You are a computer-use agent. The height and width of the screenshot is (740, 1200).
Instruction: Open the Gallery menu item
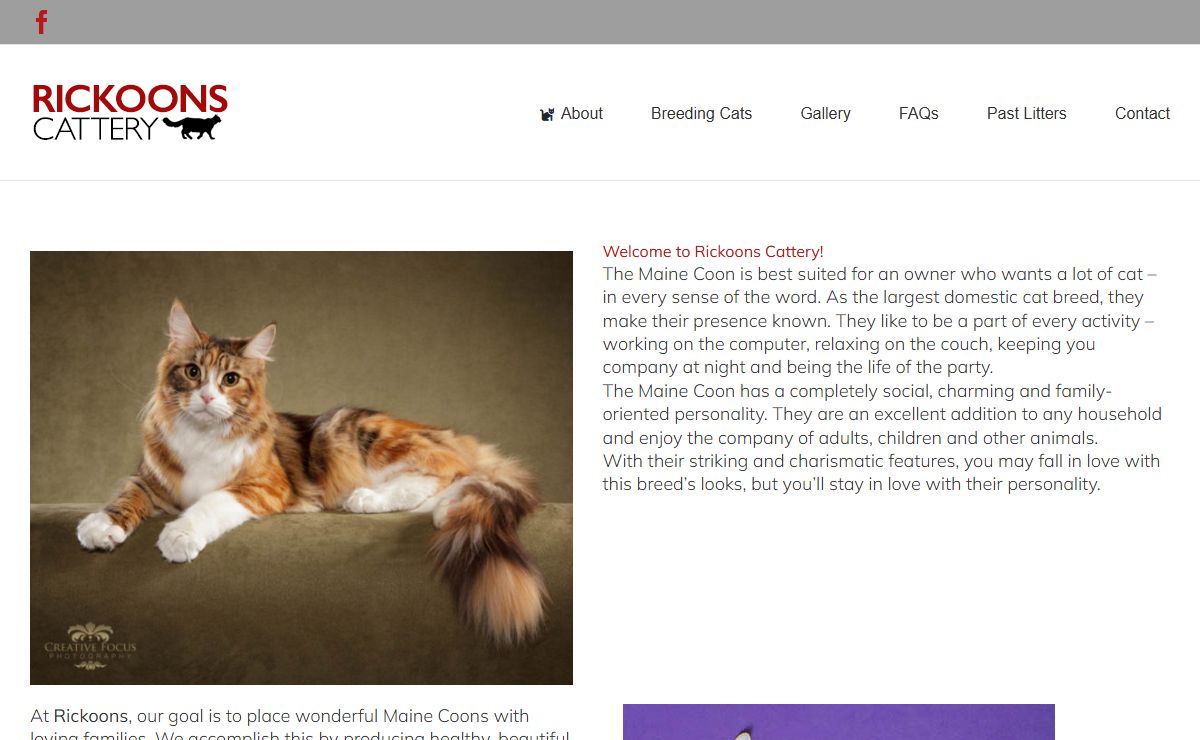pyautogui.click(x=825, y=114)
